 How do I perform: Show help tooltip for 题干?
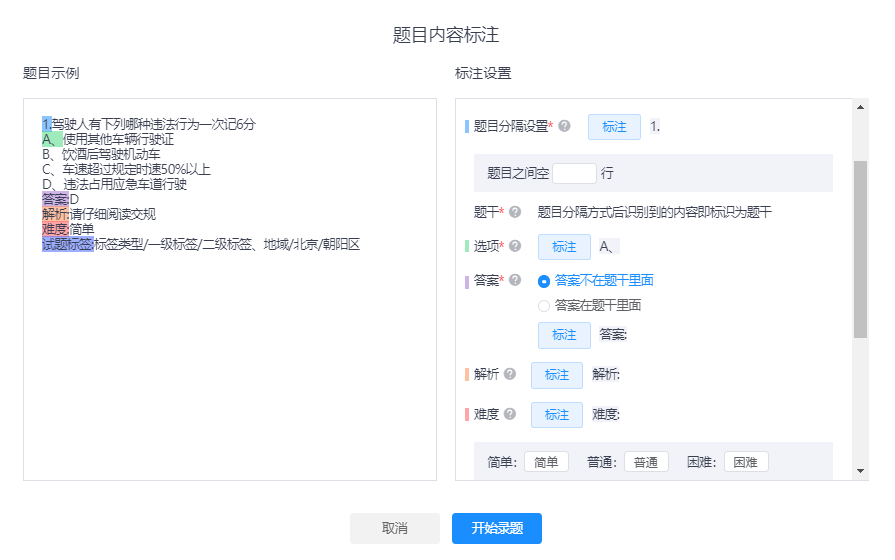coord(515,212)
